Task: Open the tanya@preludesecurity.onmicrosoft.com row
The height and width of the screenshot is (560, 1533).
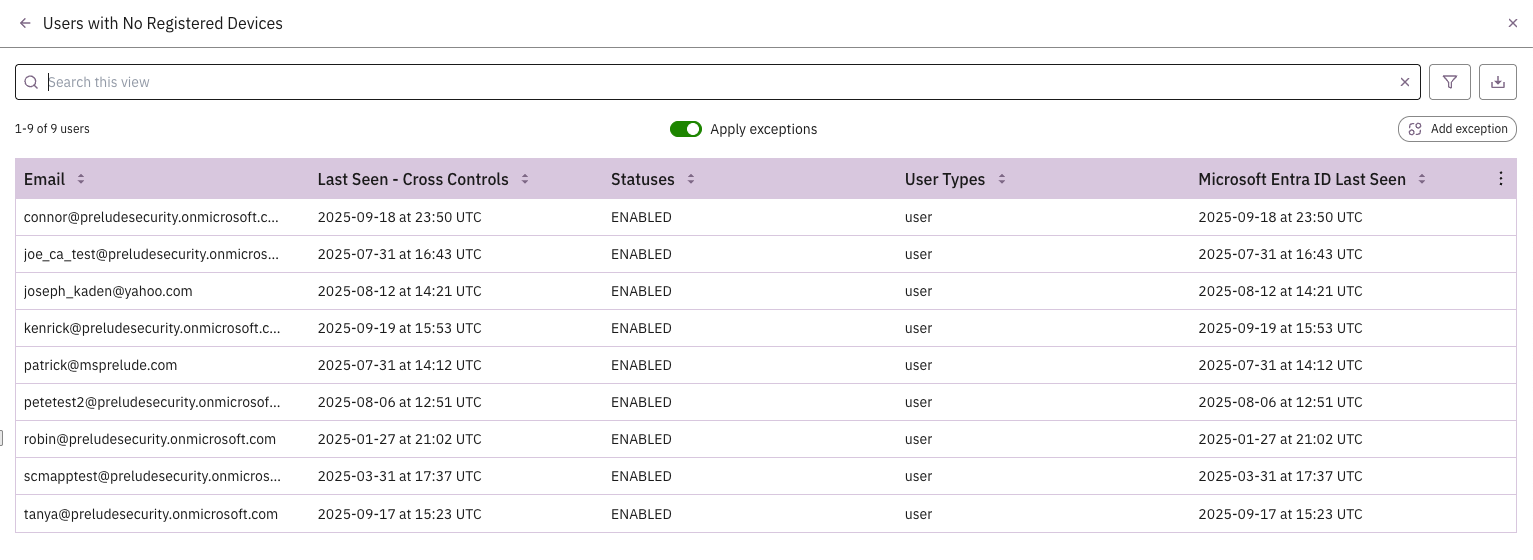Action: coord(765,514)
